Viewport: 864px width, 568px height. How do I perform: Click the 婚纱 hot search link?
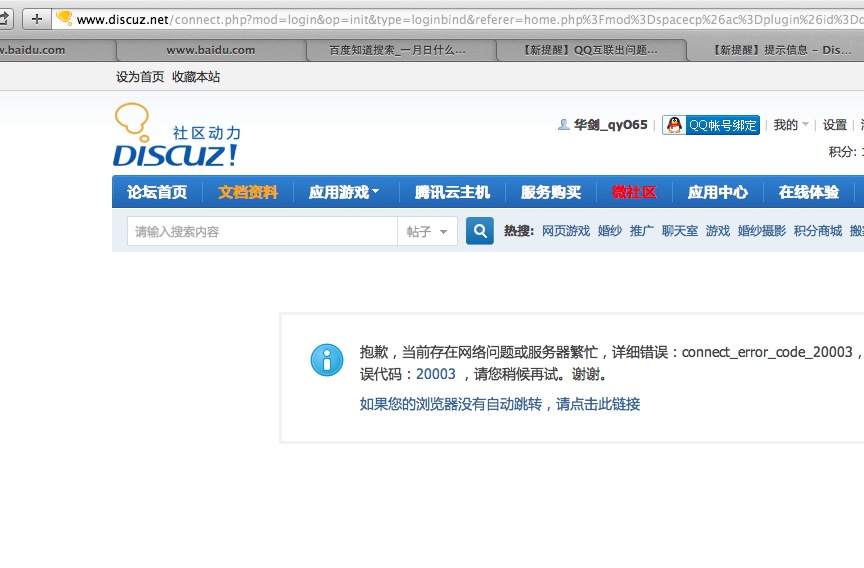610,231
